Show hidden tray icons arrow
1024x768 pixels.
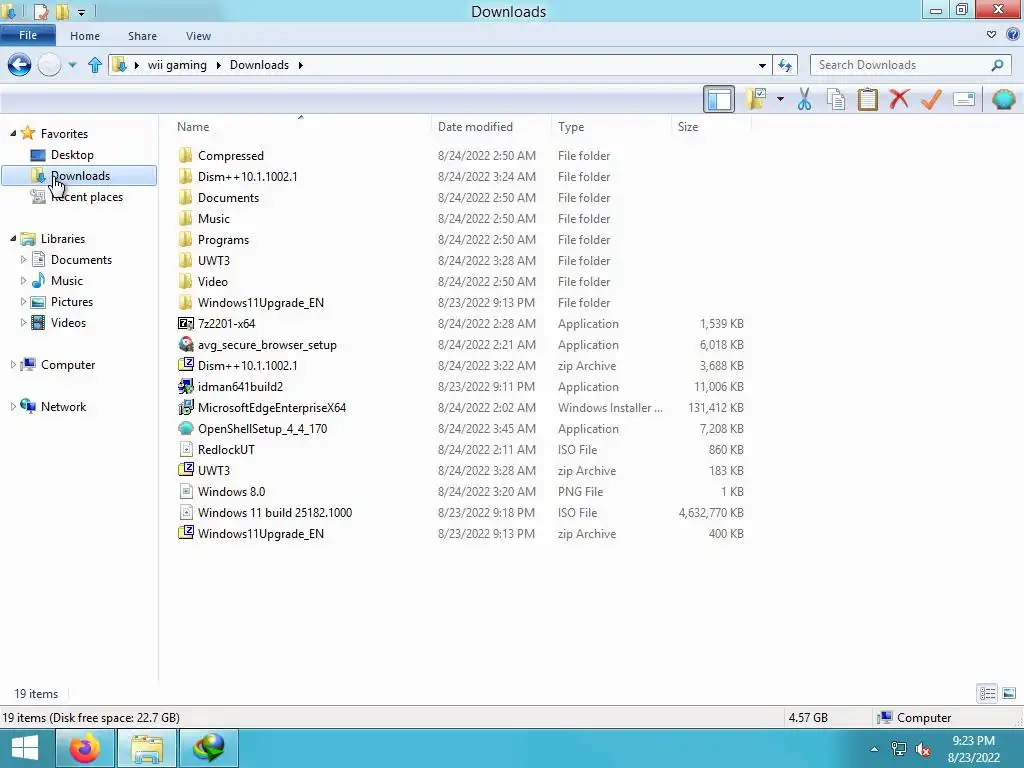[874, 749]
